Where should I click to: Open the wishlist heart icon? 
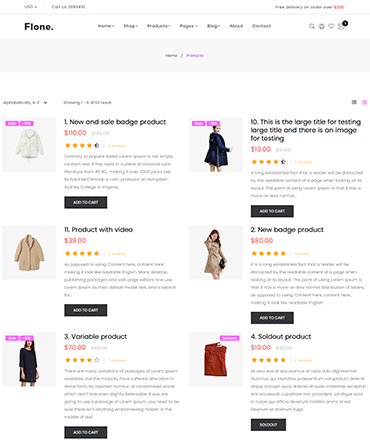[x=331, y=26]
